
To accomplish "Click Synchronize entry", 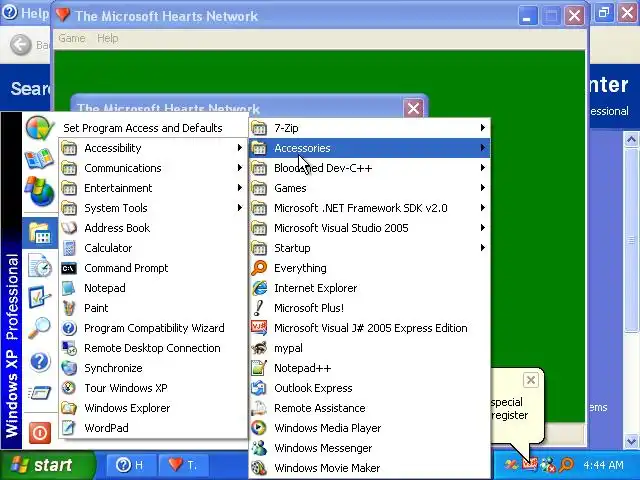I will 153,368.
